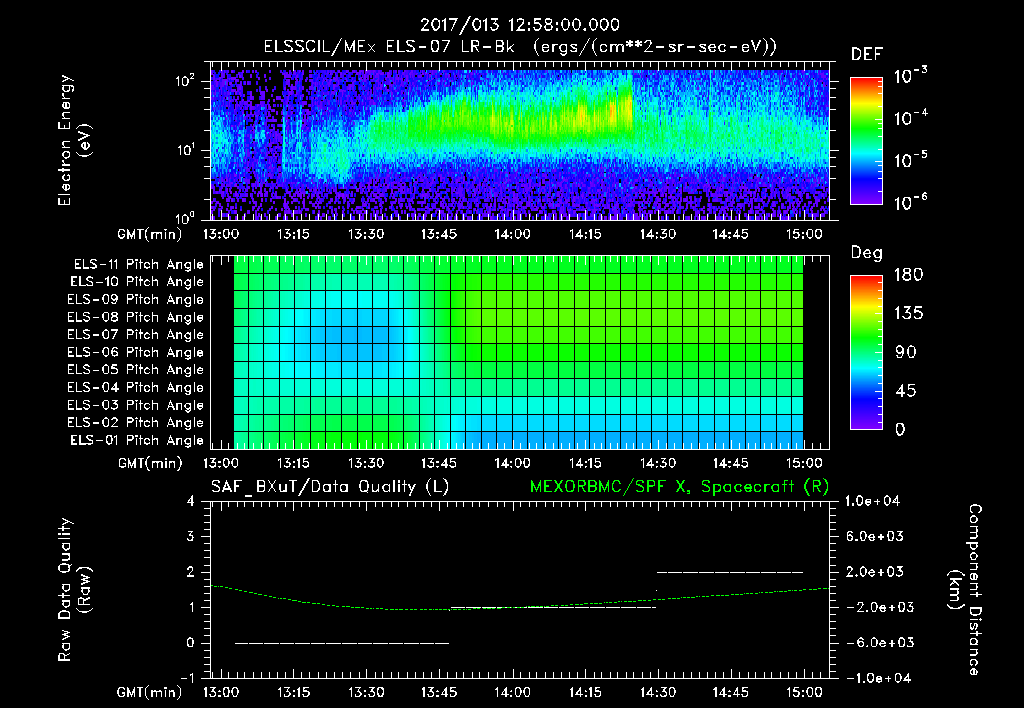1024x708 pixels.
Task: Click the 14:30 time label under pitch angle panel
Action: coord(658,463)
